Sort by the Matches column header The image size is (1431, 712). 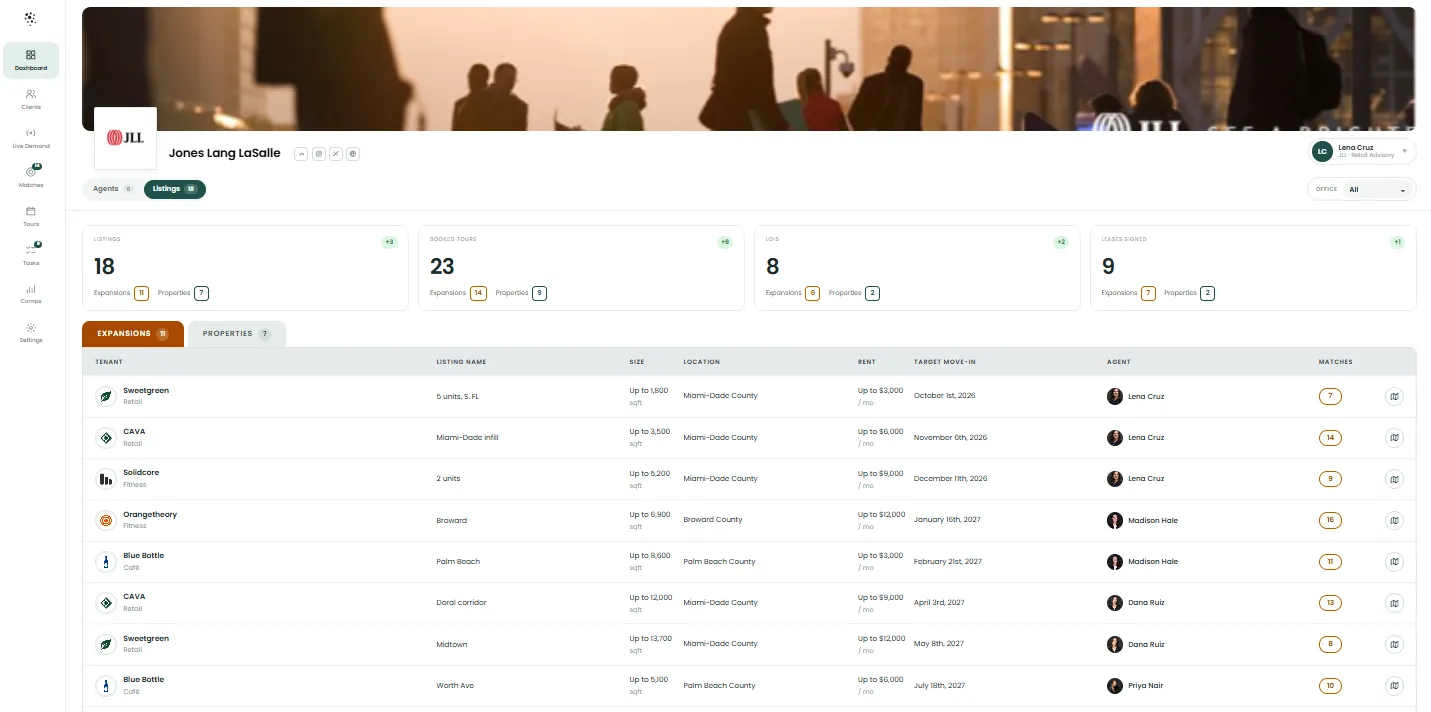[1335, 362]
